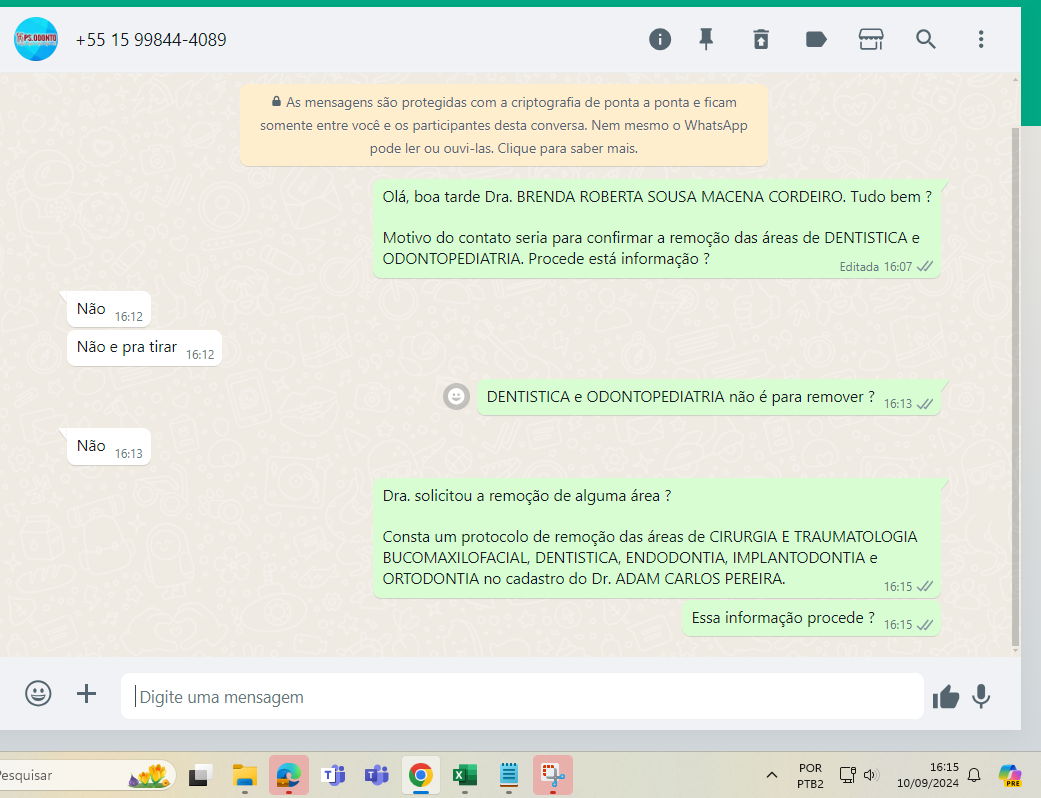Switch to Google Chrome in taskbar
This screenshot has width=1041, height=798.
421,775
